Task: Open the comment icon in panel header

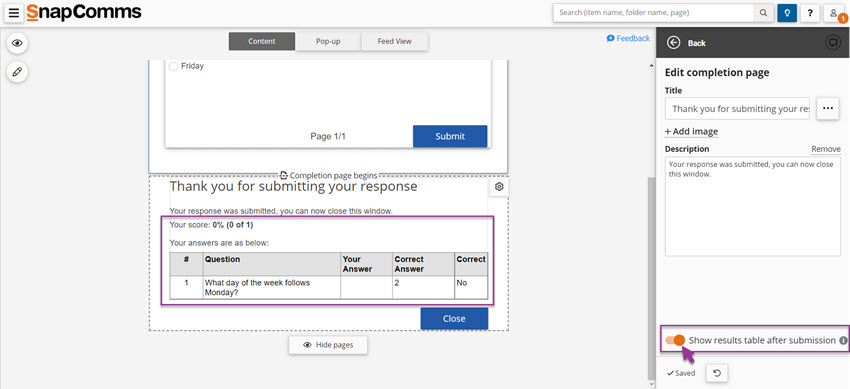Action: point(832,43)
